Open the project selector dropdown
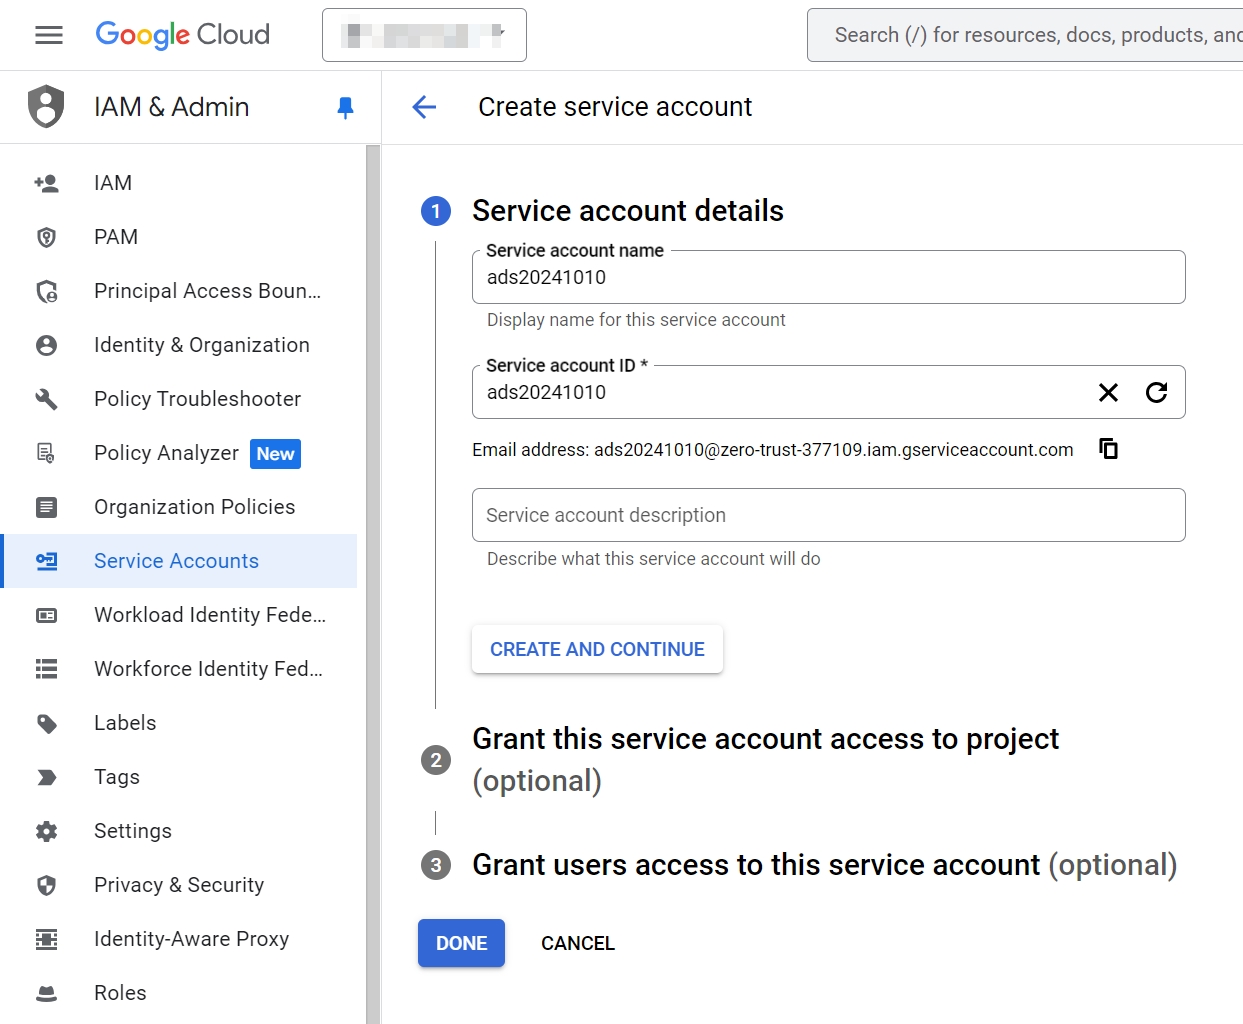This screenshot has width=1243, height=1024. (424, 34)
